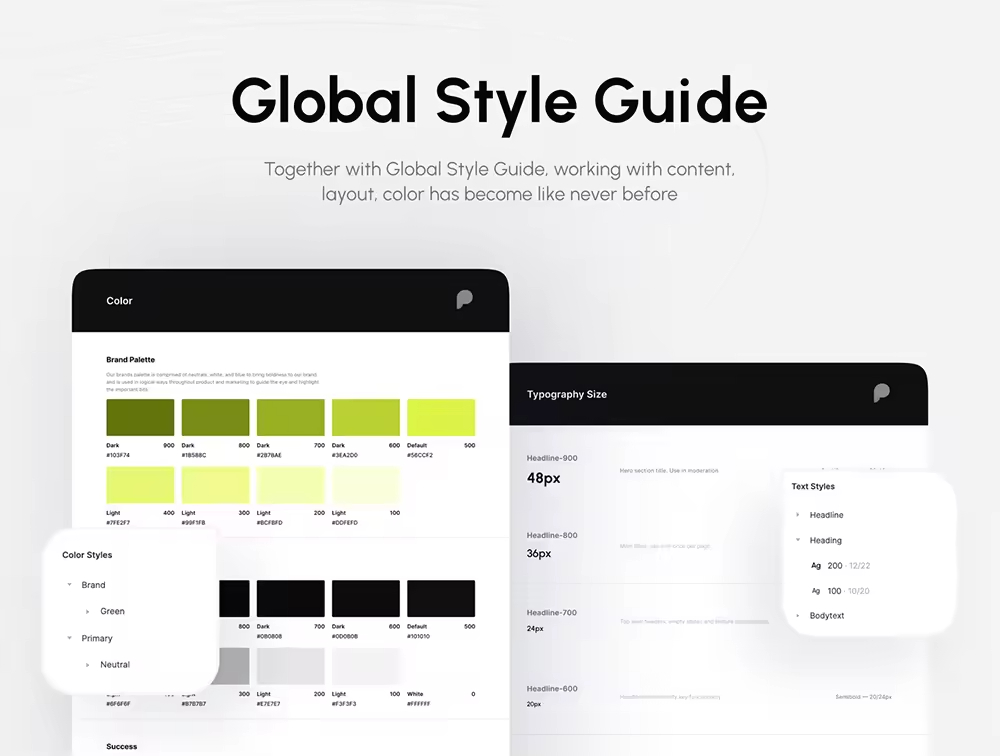Pick the black Dark 600 swatch #0D0B0B
This screenshot has height=756, width=1000.
click(366, 598)
